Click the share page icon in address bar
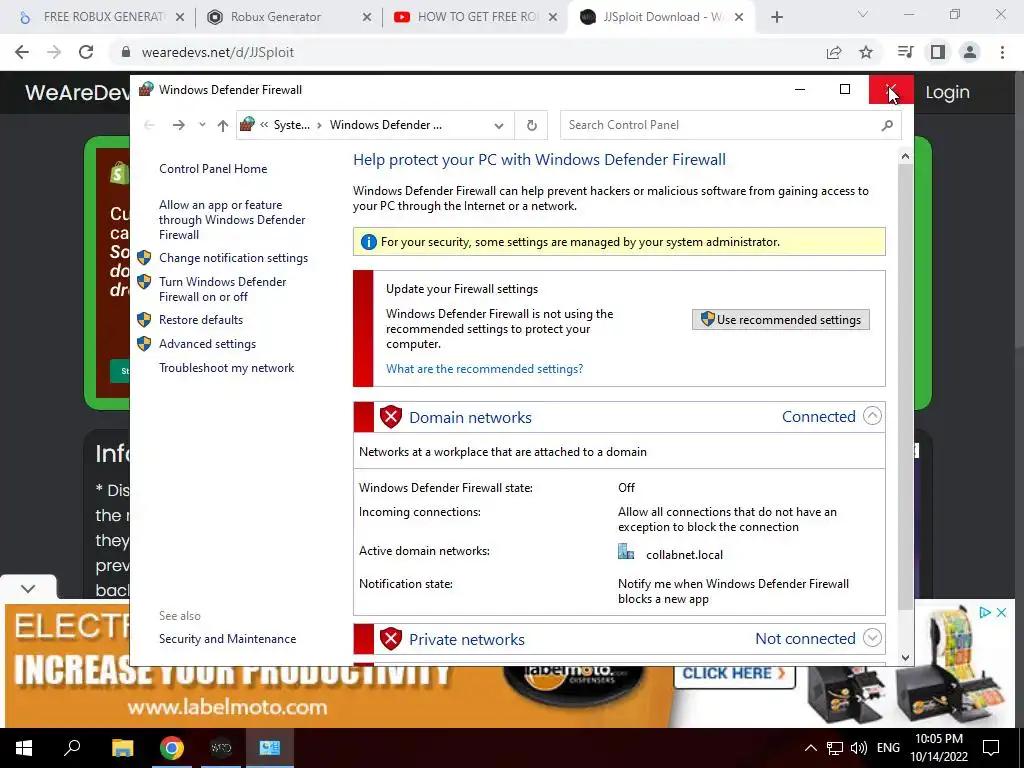 834,52
